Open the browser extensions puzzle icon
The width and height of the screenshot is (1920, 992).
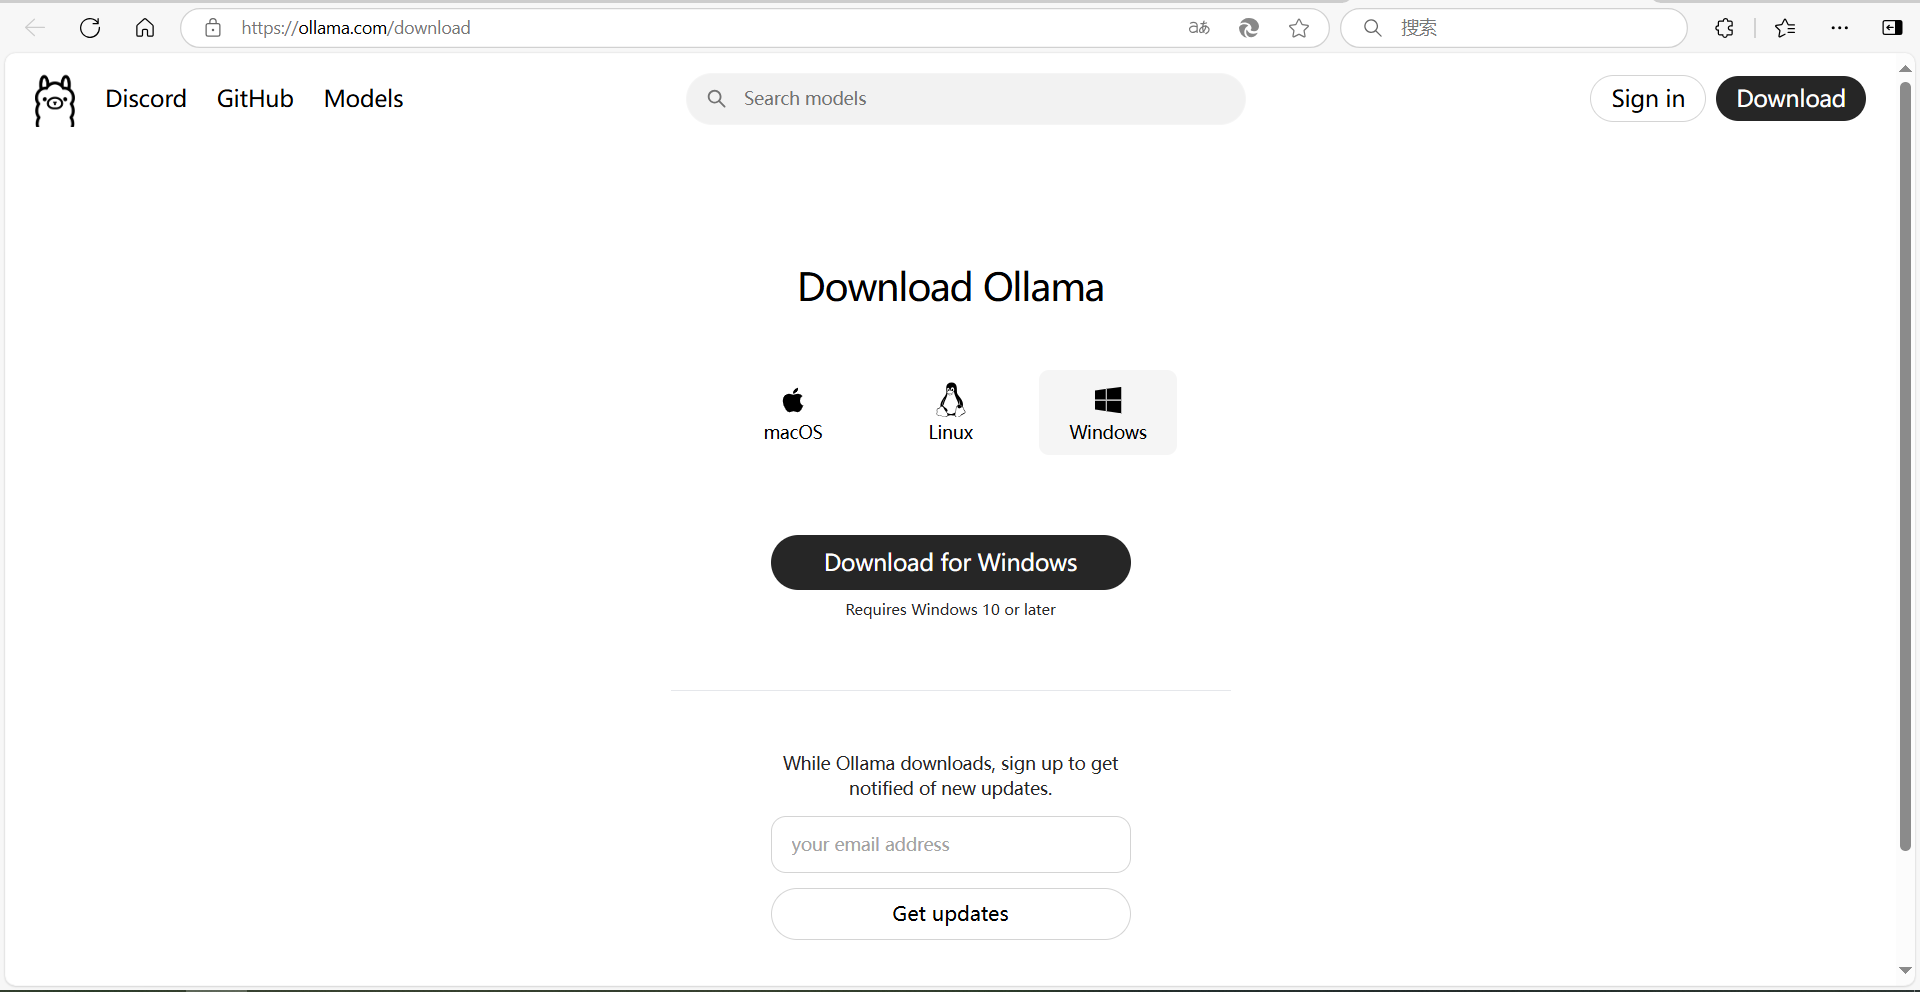[1725, 28]
